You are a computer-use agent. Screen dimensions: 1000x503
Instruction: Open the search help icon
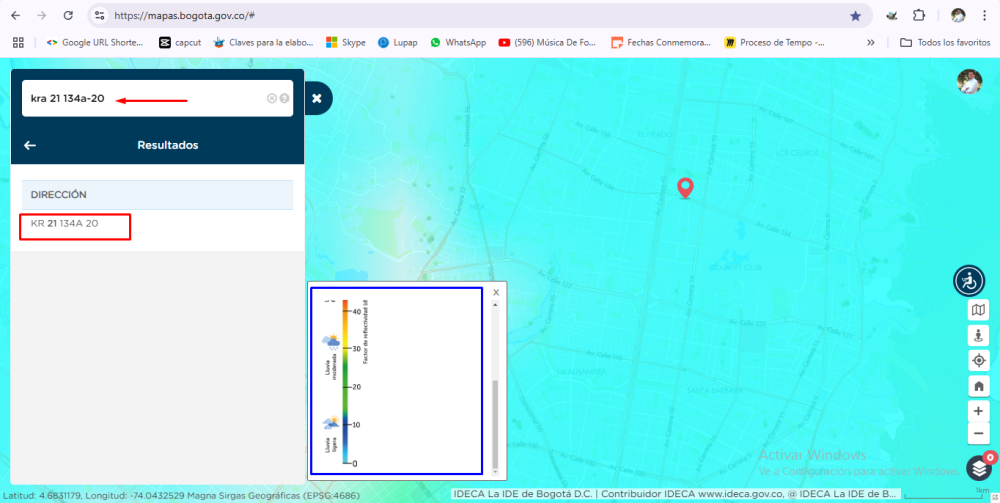[284, 98]
